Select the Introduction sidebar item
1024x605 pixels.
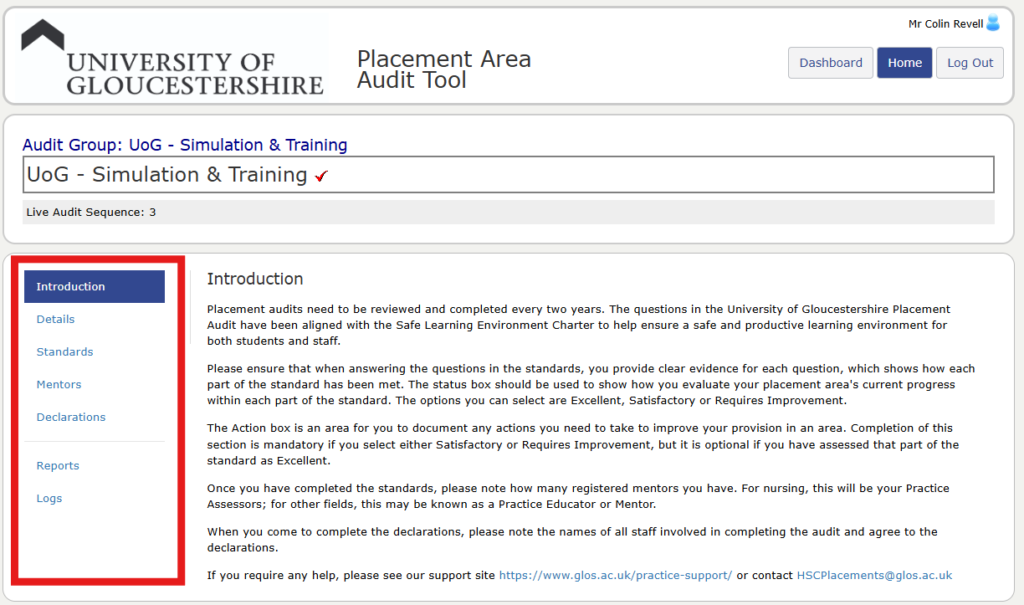point(95,286)
